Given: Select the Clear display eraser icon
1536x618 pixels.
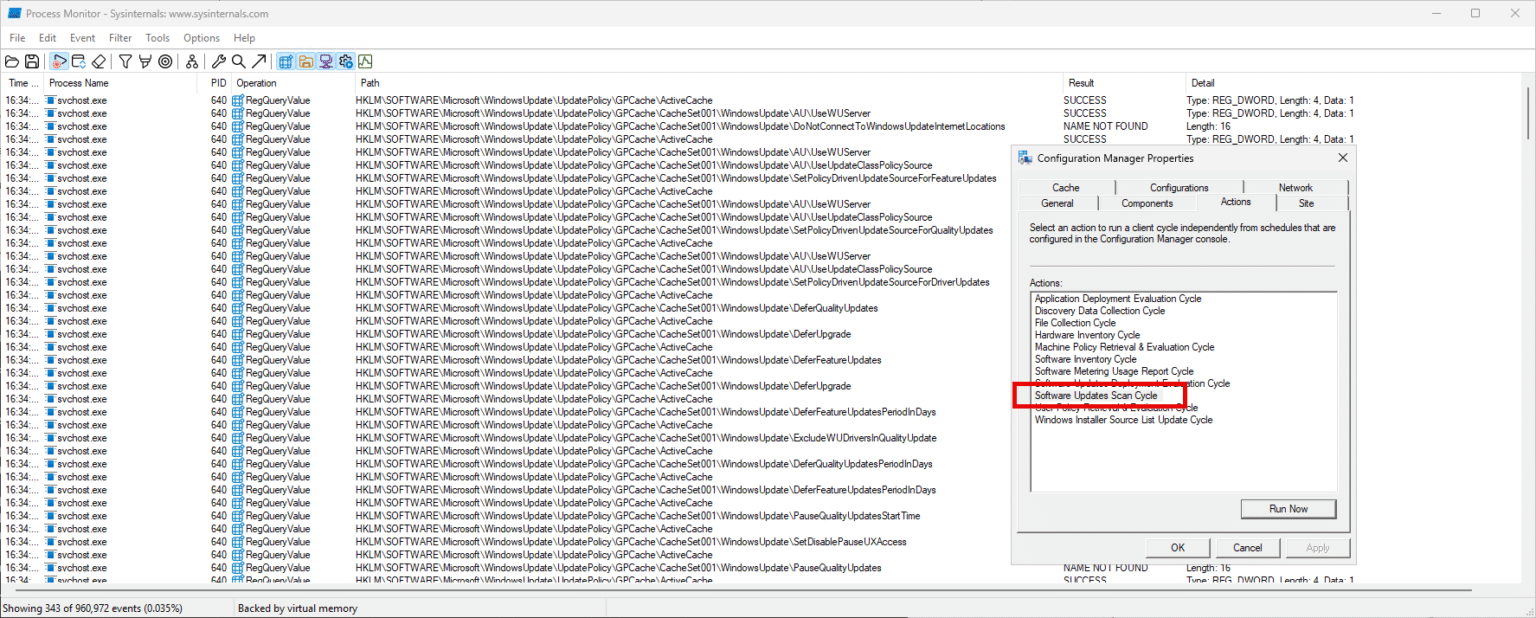Looking at the screenshot, I should point(98,61).
